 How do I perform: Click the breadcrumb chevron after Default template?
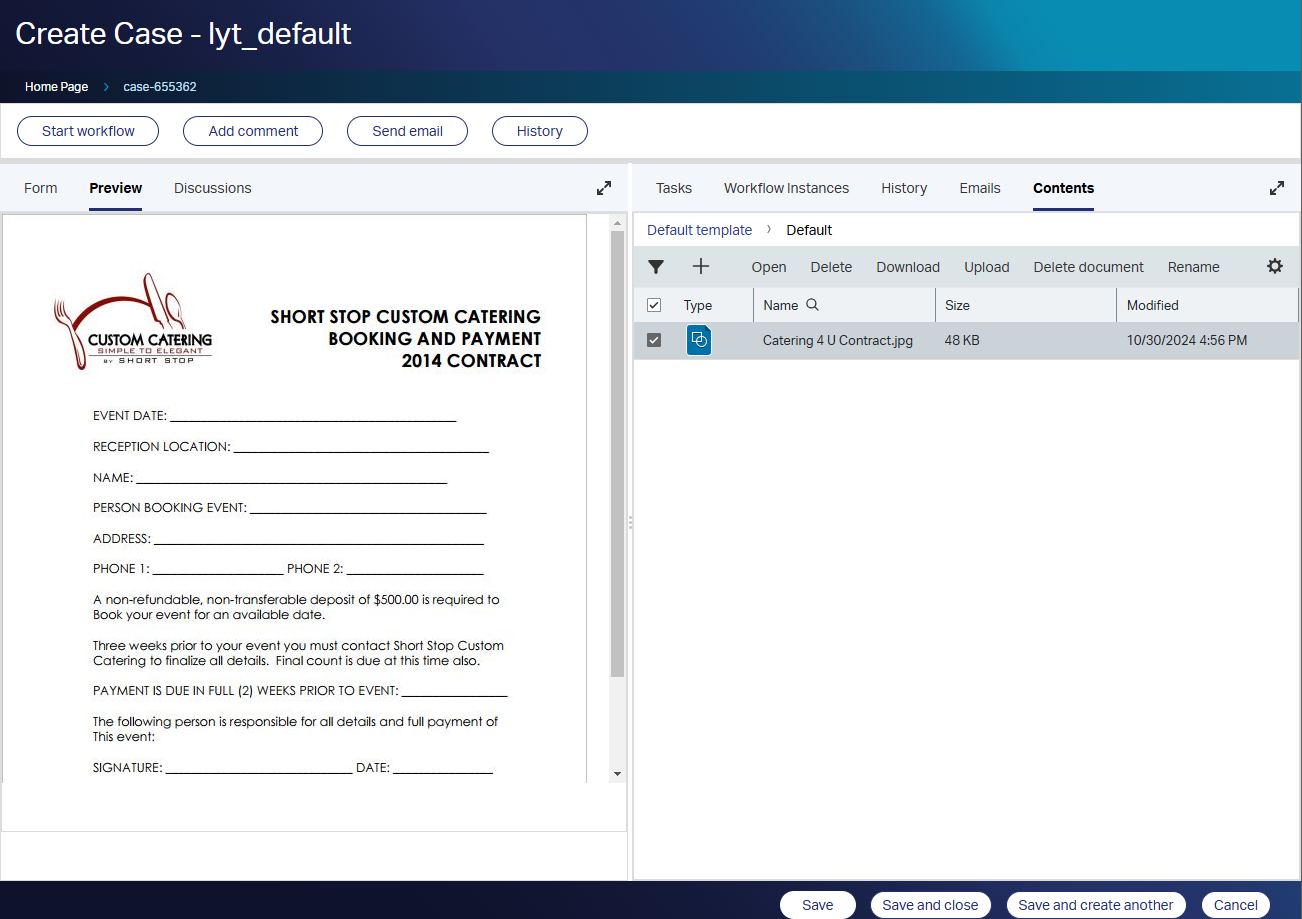point(769,230)
